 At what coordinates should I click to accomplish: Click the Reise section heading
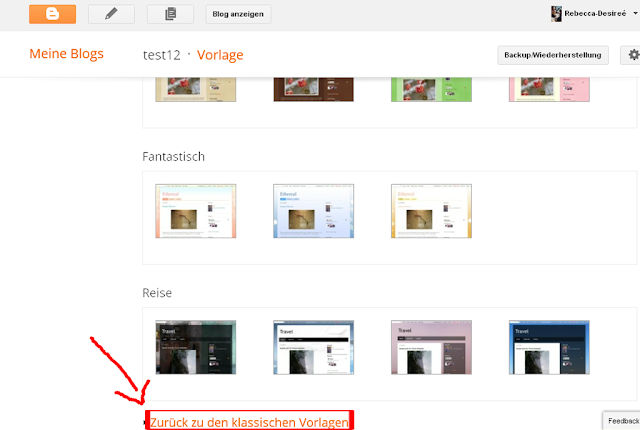[x=157, y=293]
